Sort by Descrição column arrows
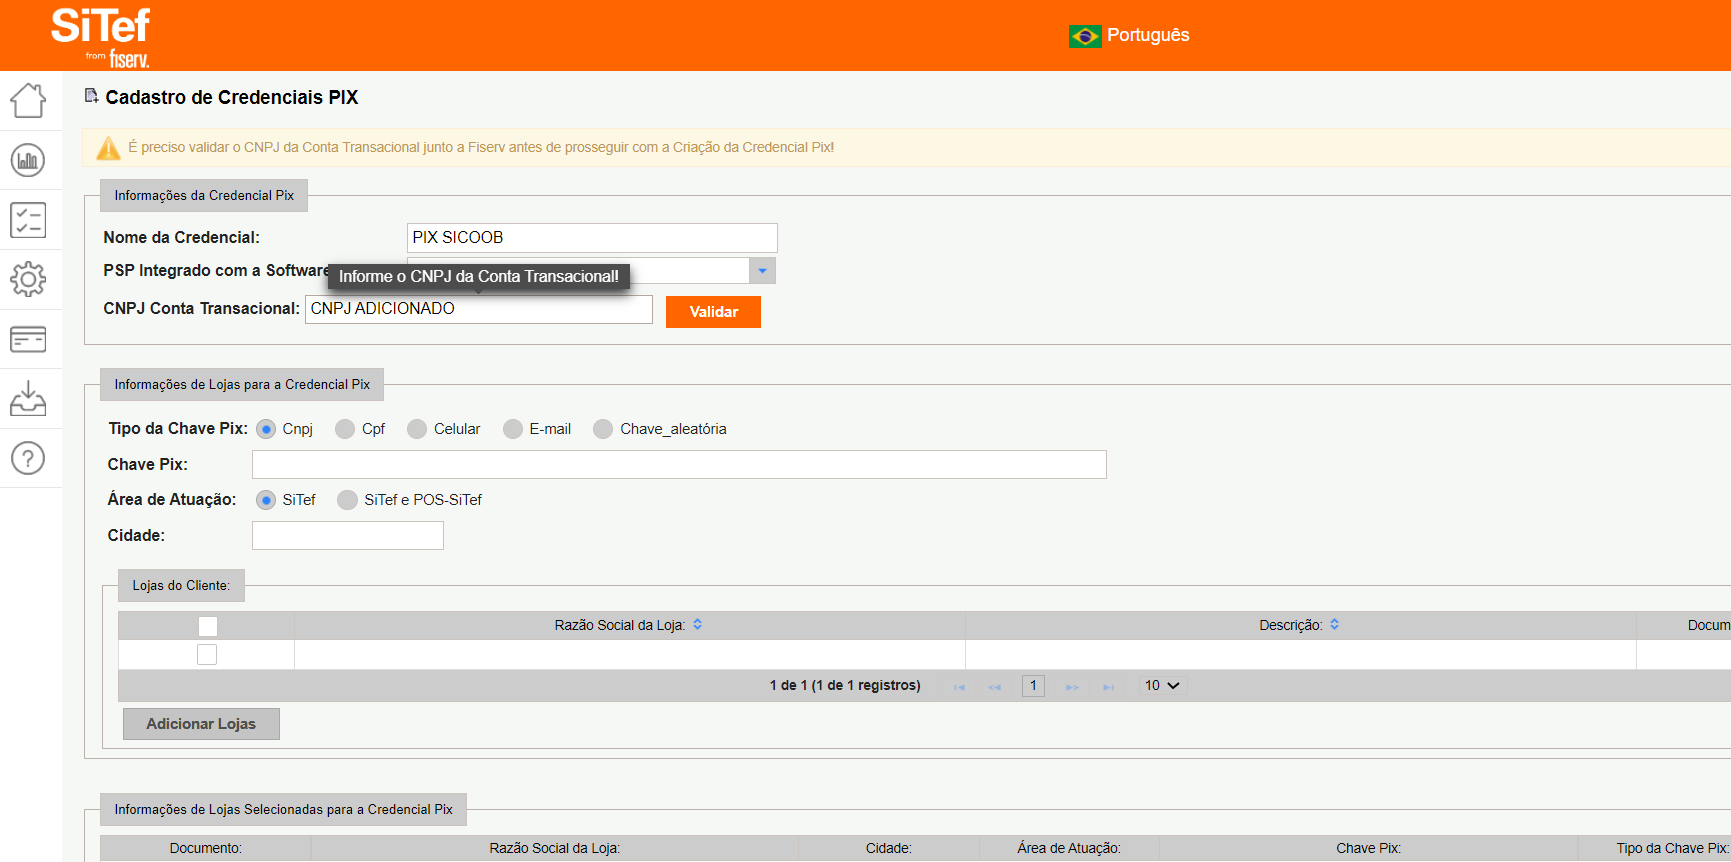This screenshot has height=862, width=1731. 1335,624
